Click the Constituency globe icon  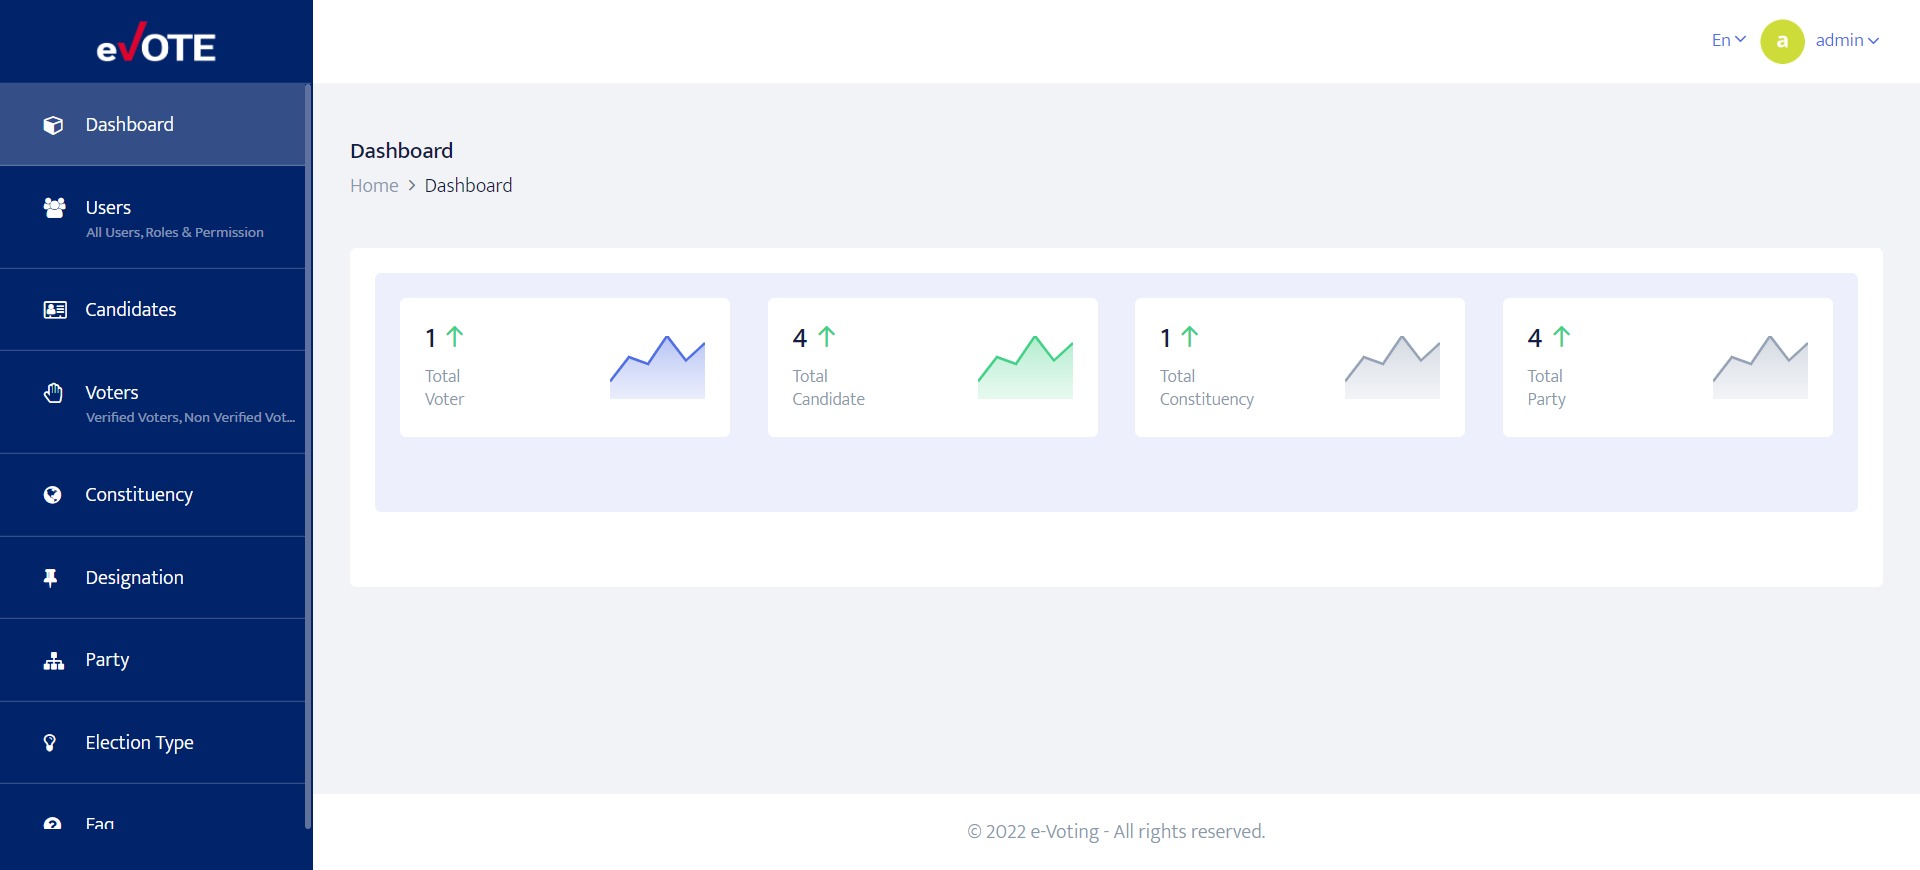click(53, 495)
